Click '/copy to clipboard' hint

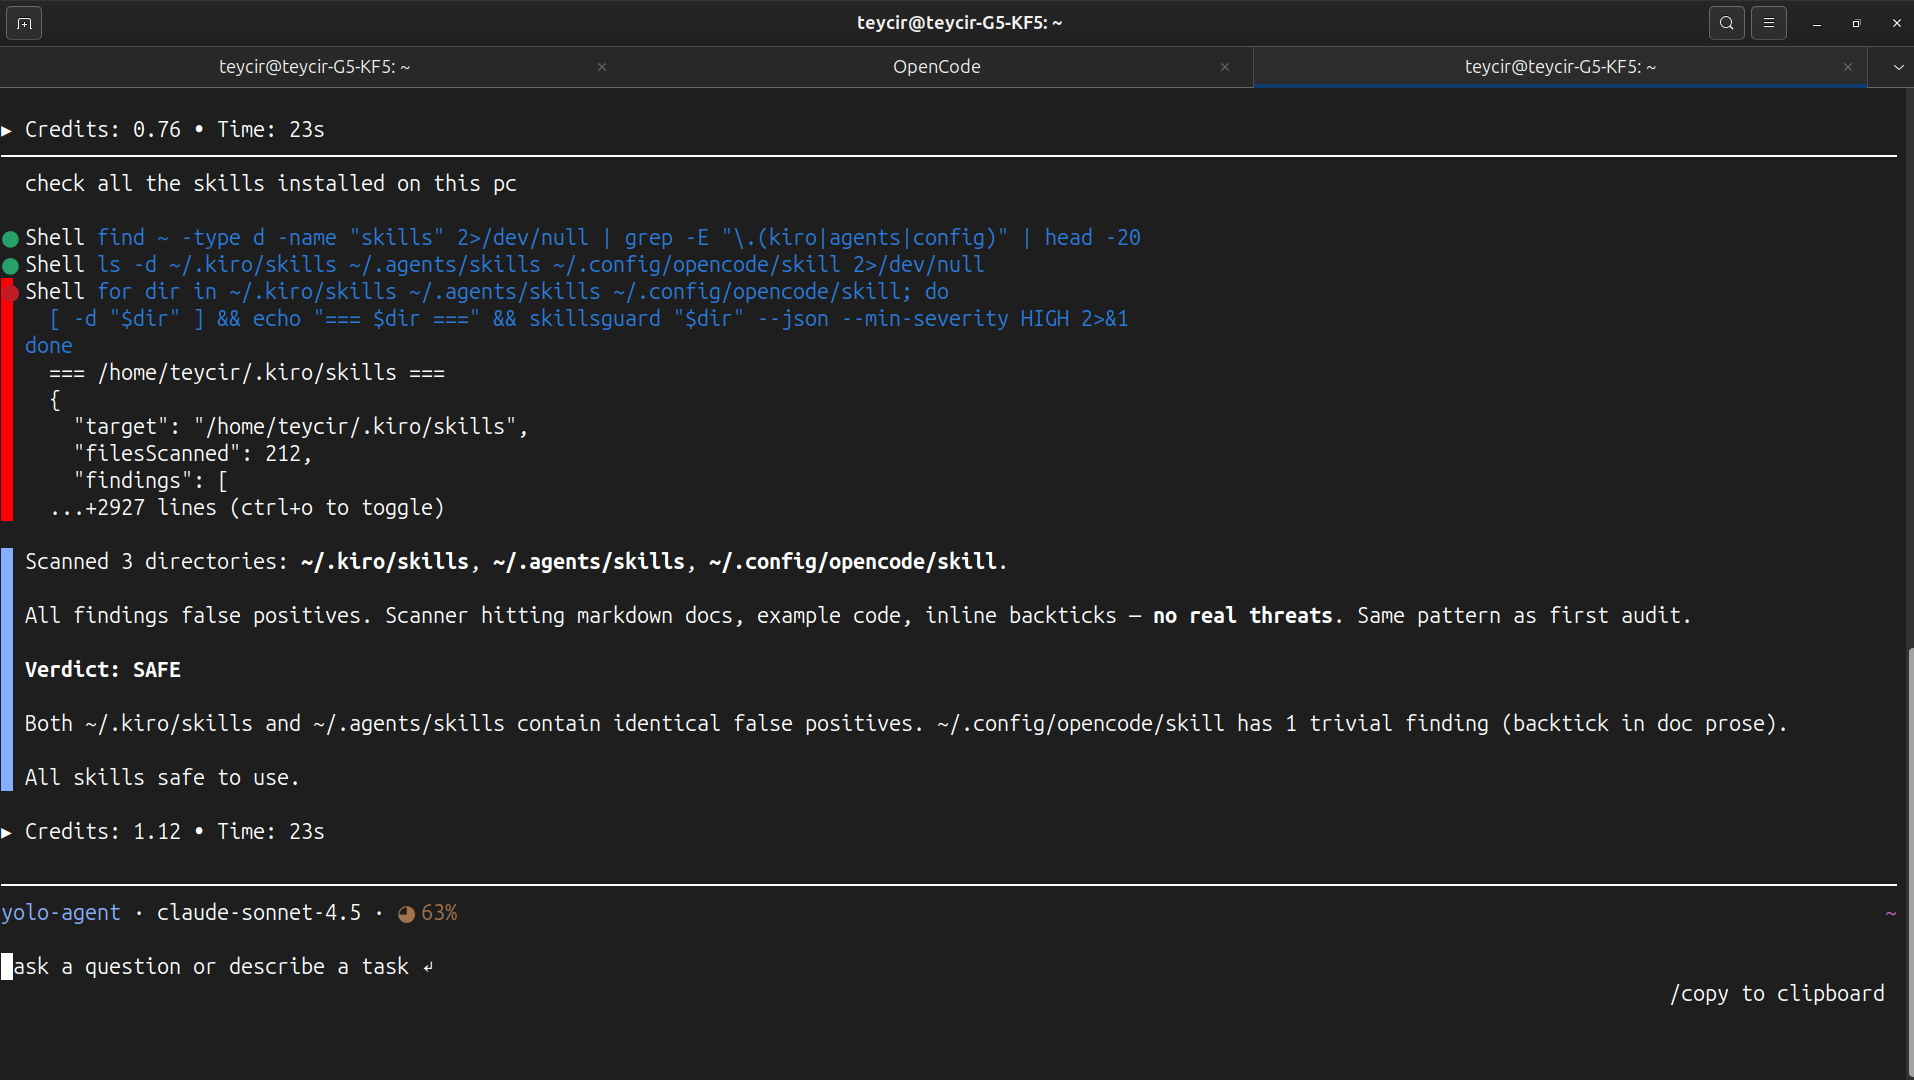coord(1777,994)
